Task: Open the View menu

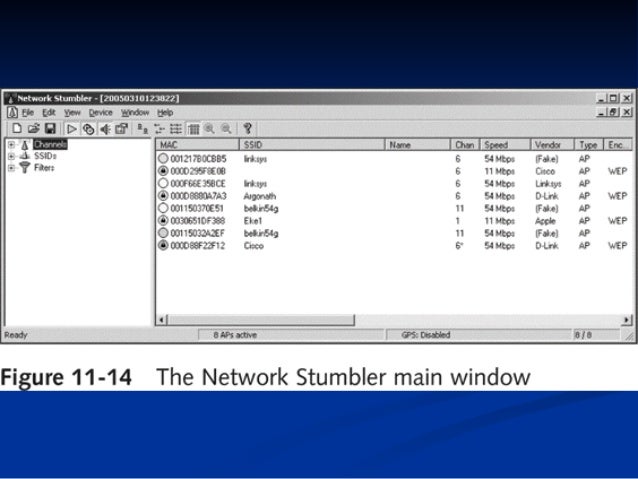Action: coord(72,112)
